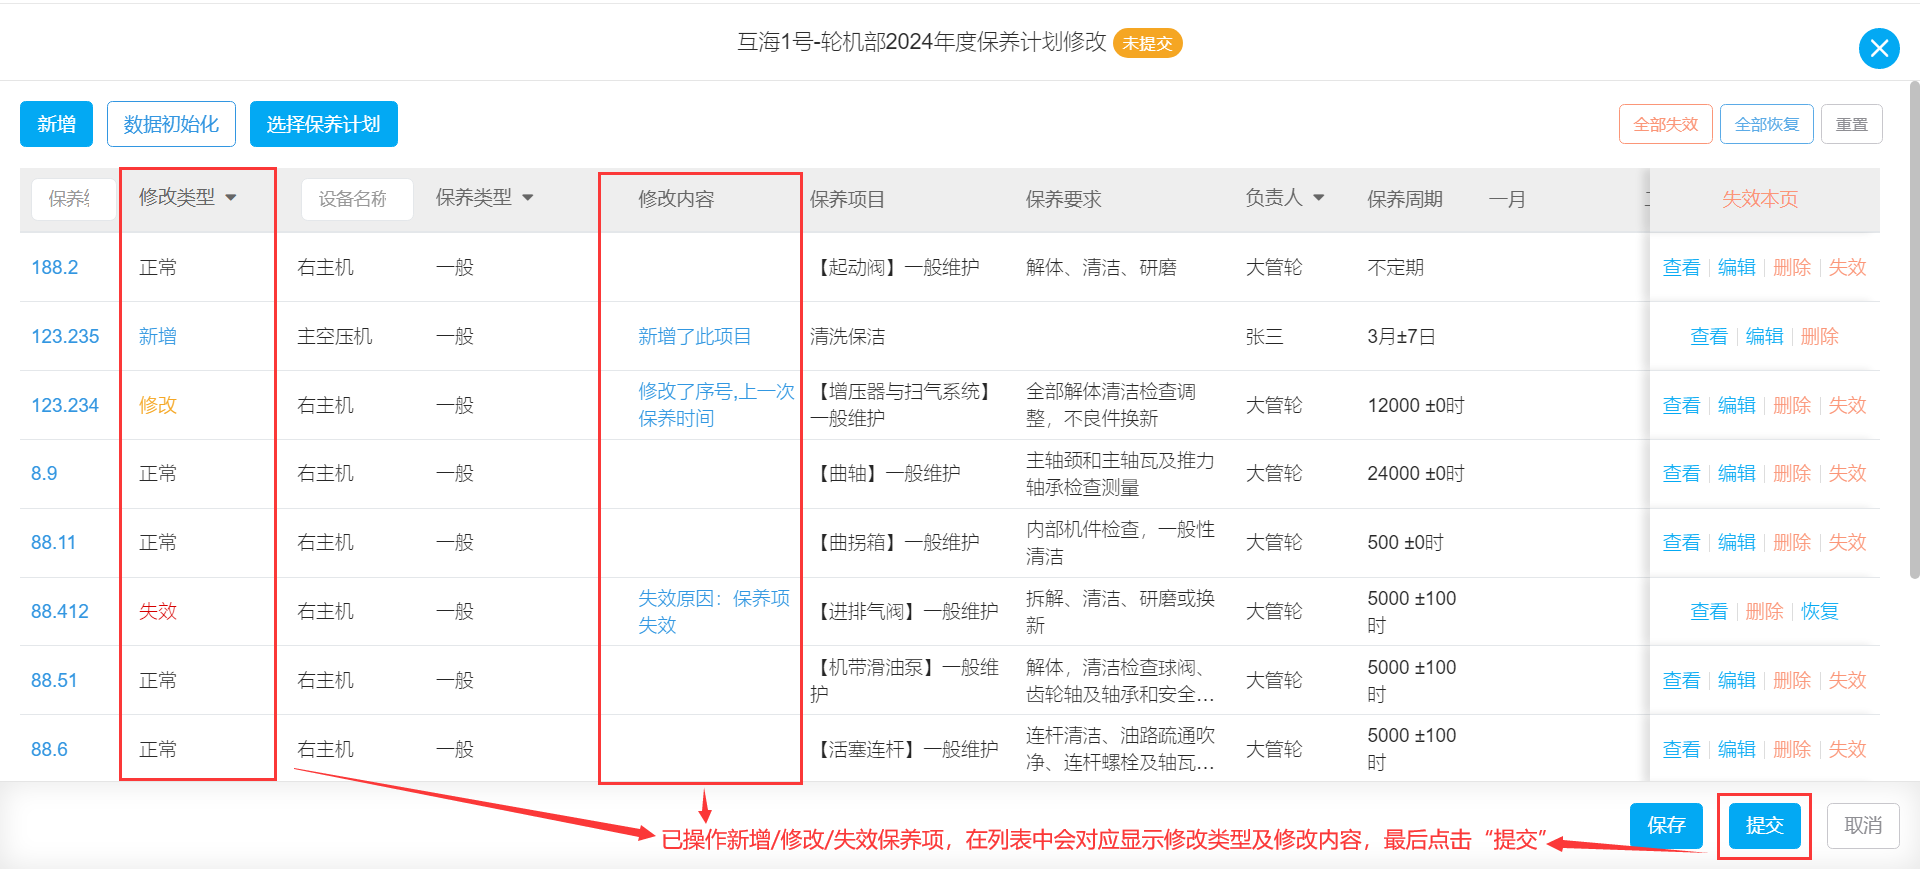Delete the 88.11 曲拐箱 row
1920x871 pixels.
[x=1792, y=542]
